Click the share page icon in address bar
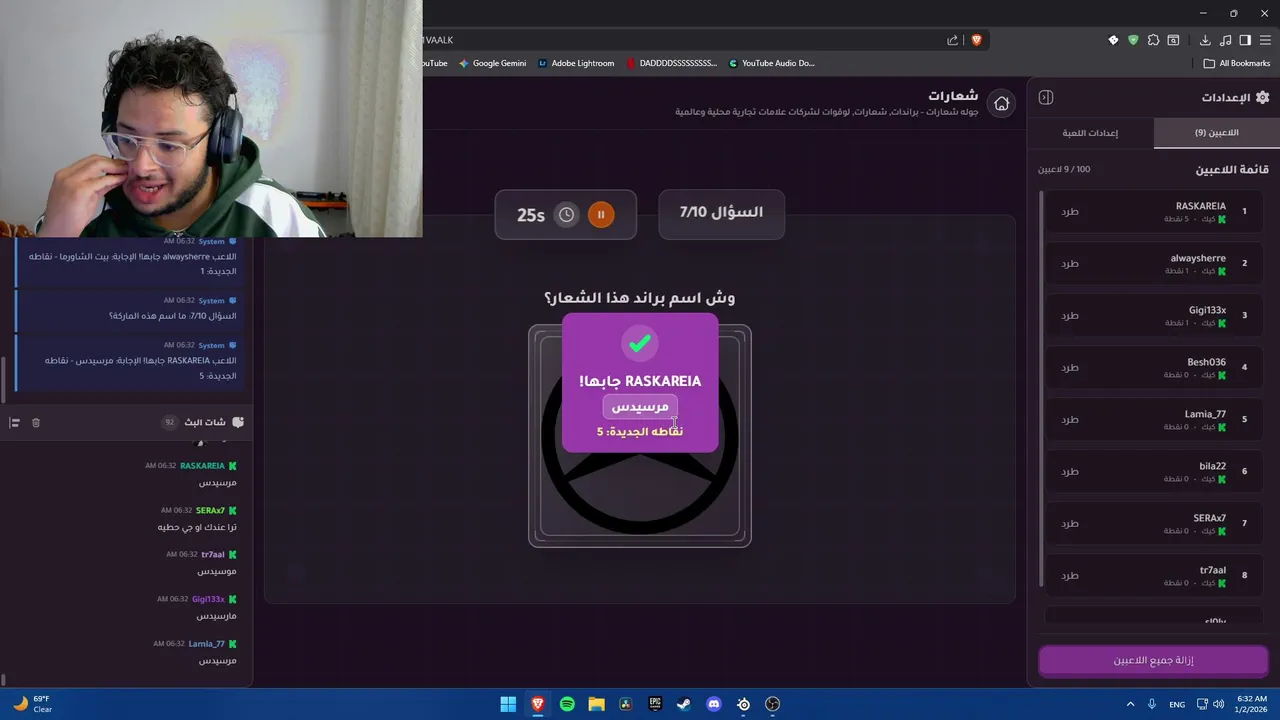The height and width of the screenshot is (720, 1280). click(x=953, y=40)
